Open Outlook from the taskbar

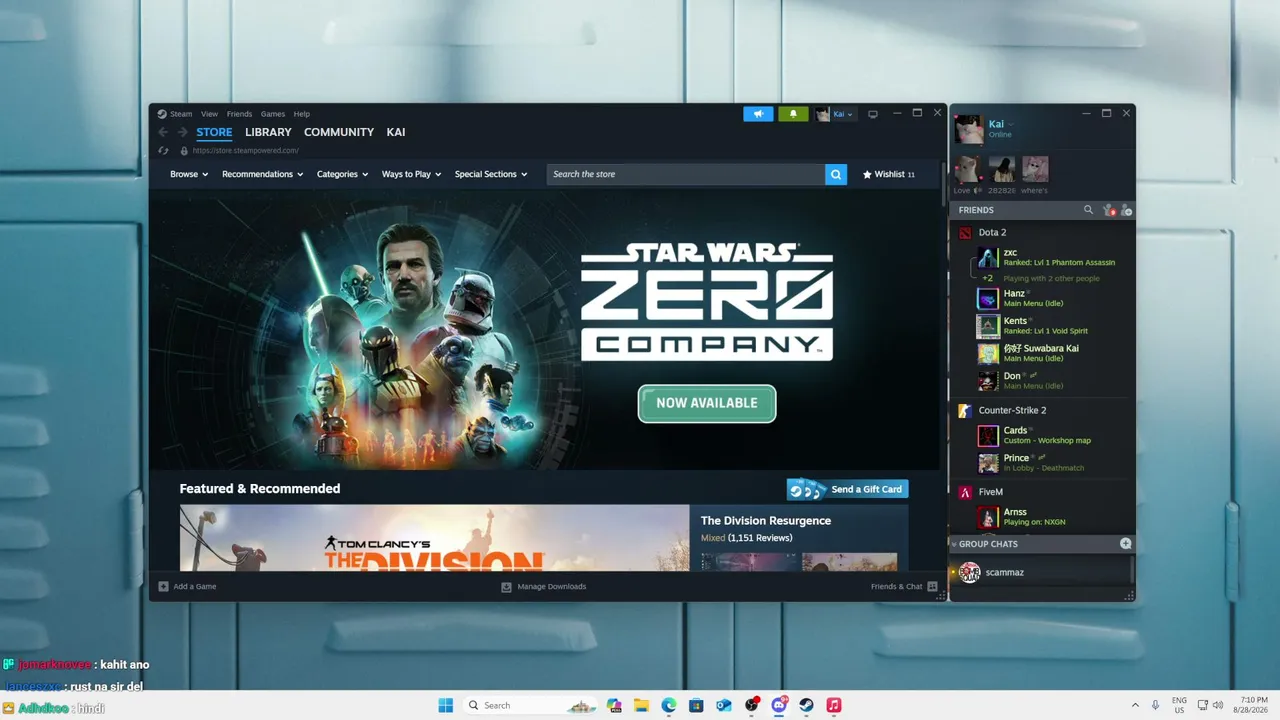[724, 705]
